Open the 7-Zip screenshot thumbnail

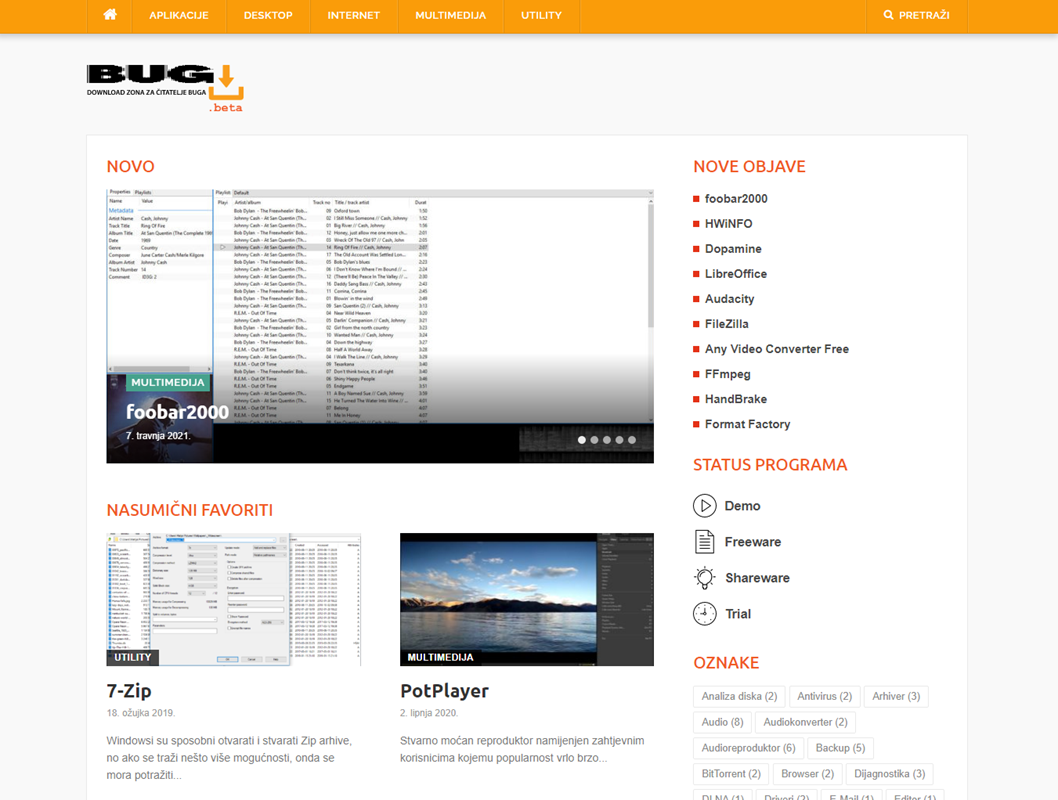(233, 600)
